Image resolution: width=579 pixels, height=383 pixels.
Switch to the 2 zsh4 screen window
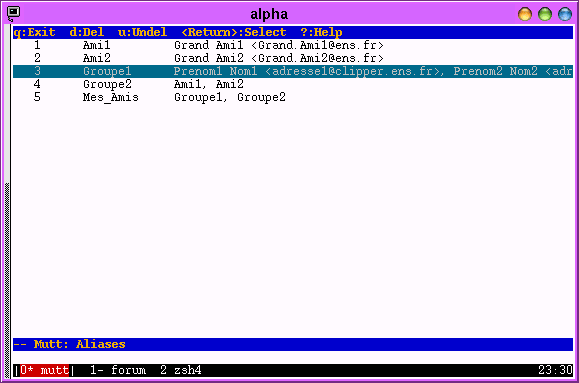pos(181,370)
